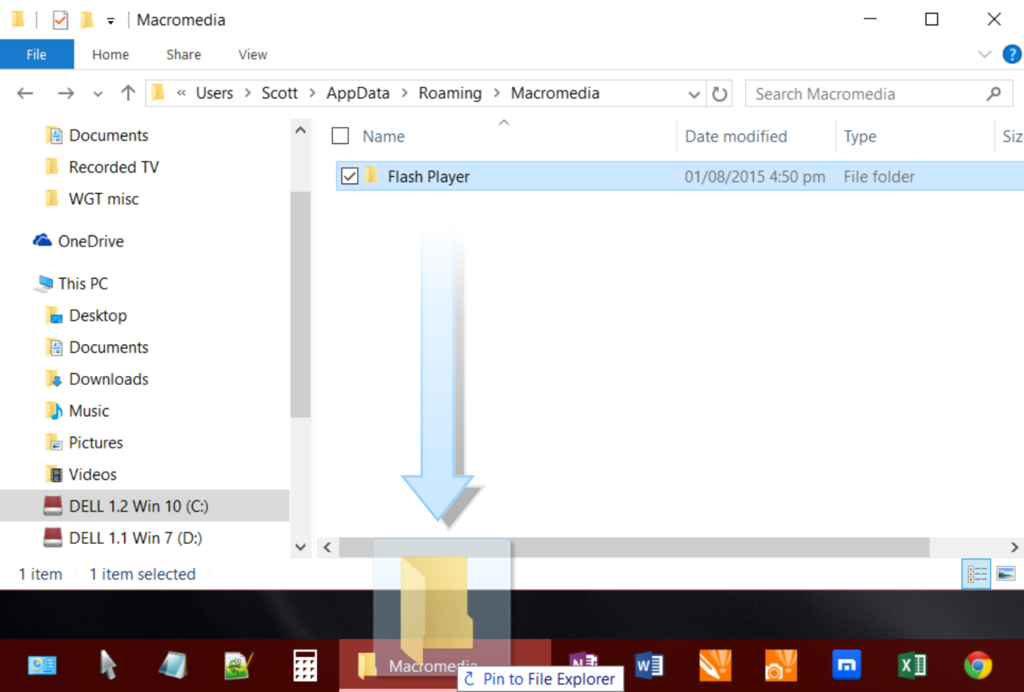Open the Customize Quick Access Toolbar dropdown
The height and width of the screenshot is (692, 1024).
(111, 22)
